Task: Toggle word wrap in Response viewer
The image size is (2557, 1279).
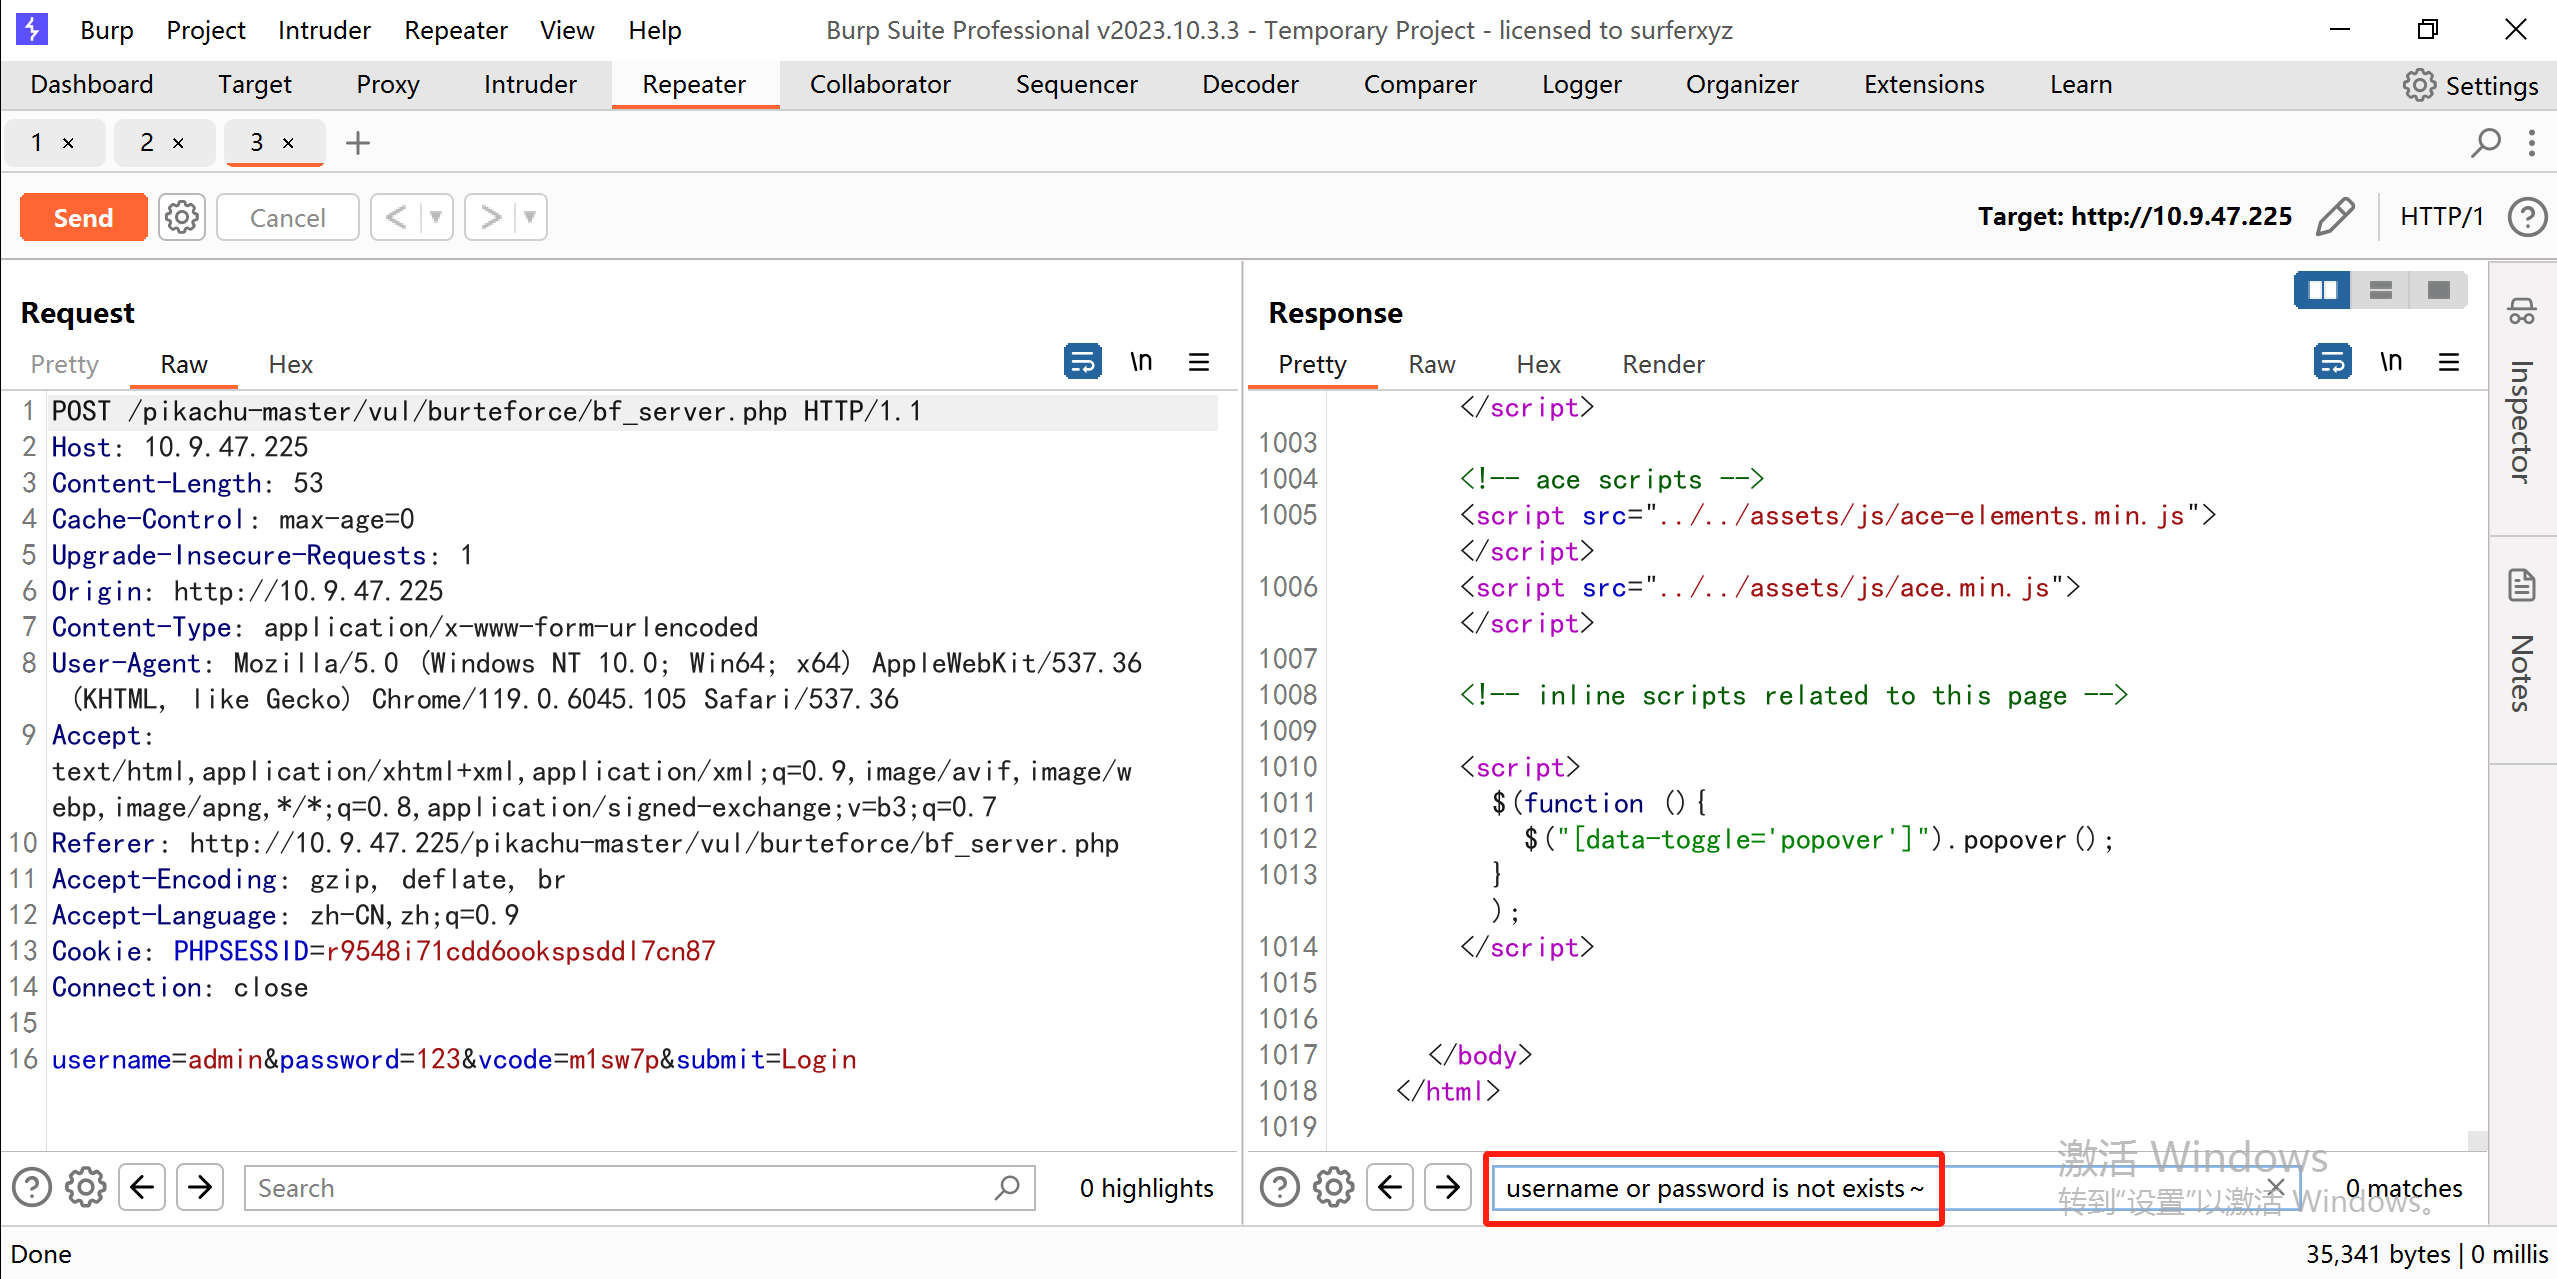Action: (x=2332, y=361)
